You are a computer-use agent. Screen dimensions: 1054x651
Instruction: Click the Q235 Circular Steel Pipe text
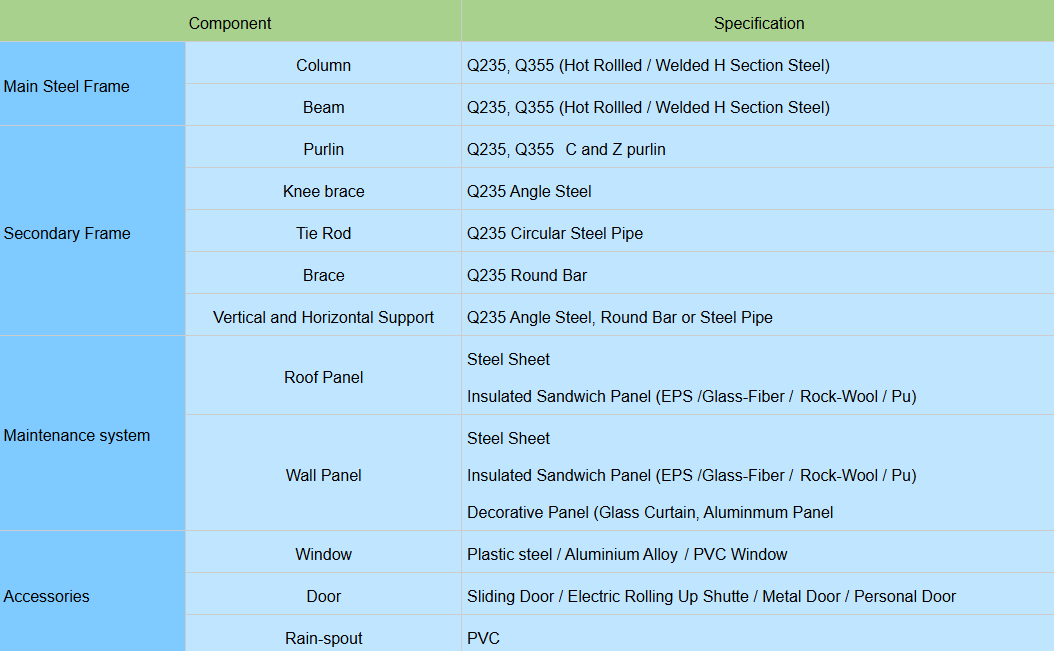pyautogui.click(x=555, y=233)
